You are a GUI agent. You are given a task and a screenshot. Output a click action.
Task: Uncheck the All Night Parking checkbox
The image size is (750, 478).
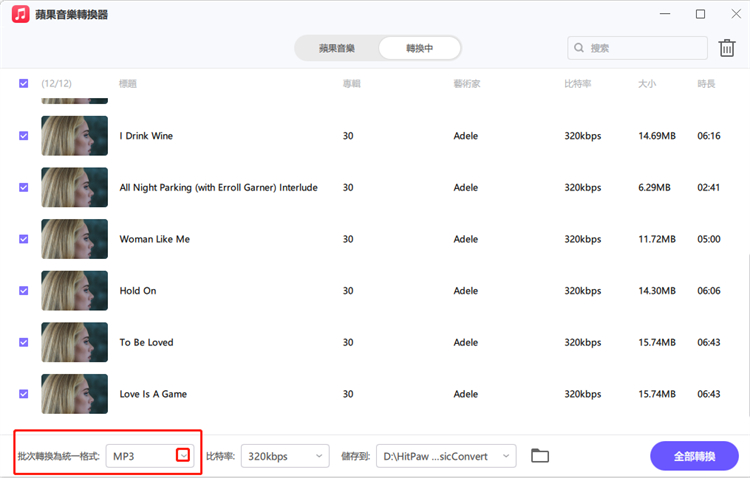click(x=23, y=187)
